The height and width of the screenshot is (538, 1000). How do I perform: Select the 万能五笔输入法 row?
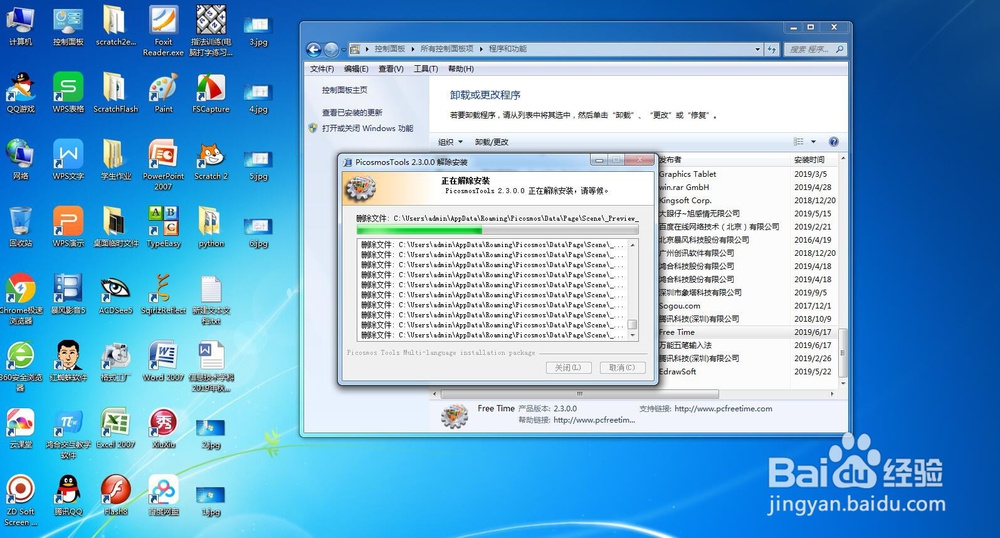point(748,345)
